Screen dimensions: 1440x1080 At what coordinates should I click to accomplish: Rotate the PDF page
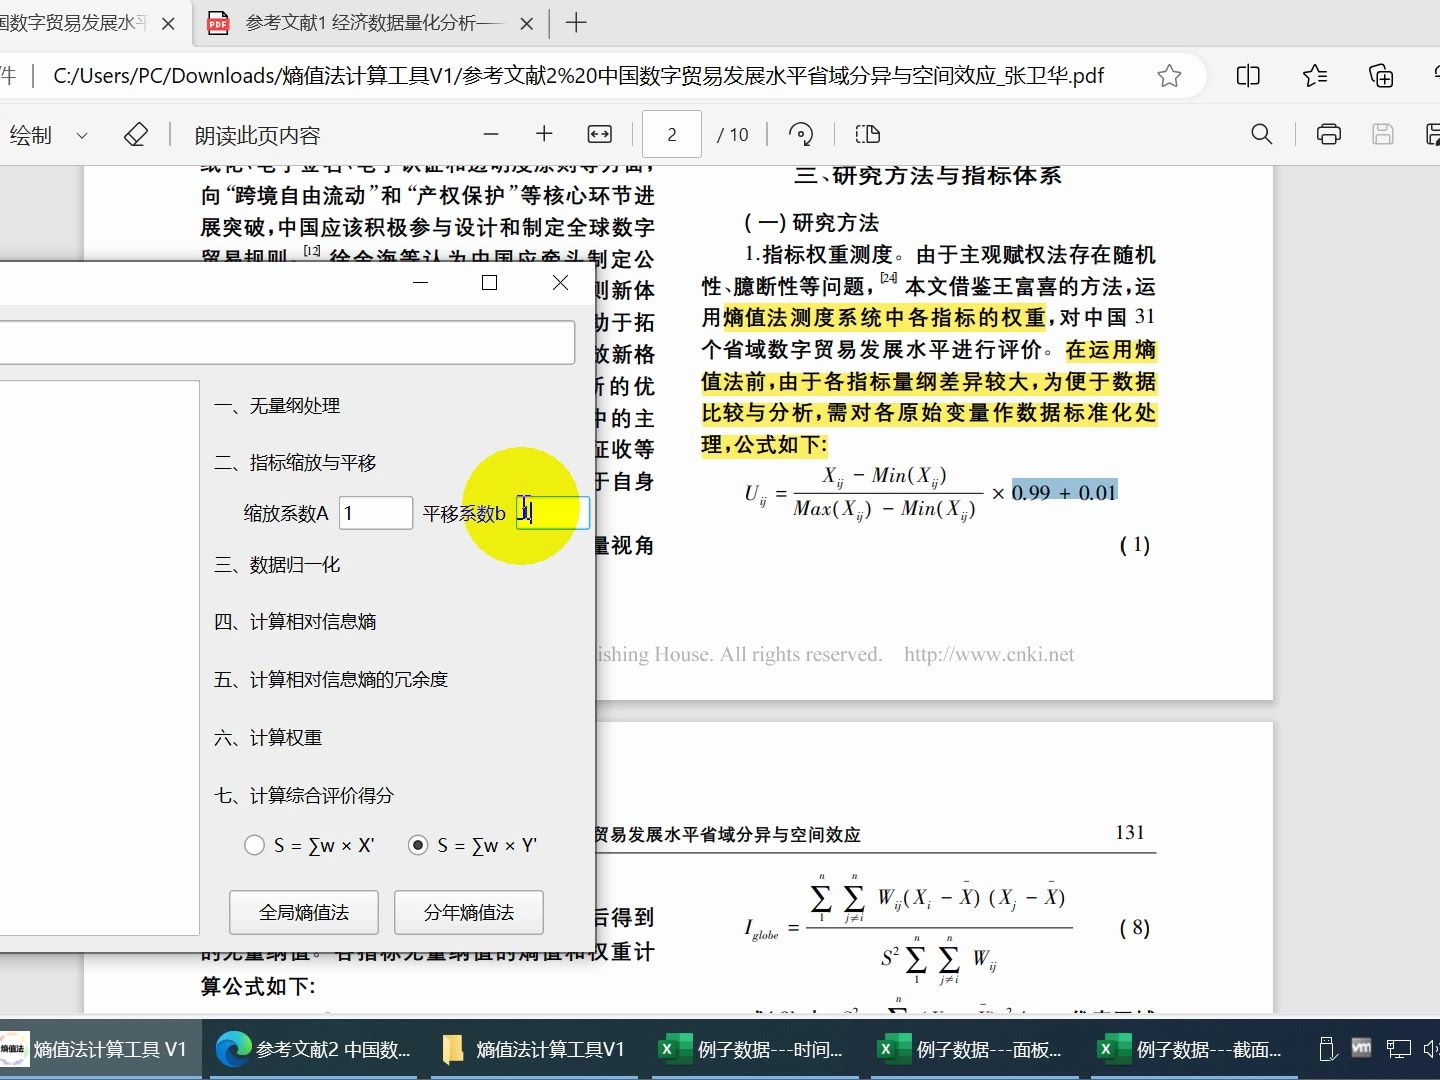(x=801, y=134)
